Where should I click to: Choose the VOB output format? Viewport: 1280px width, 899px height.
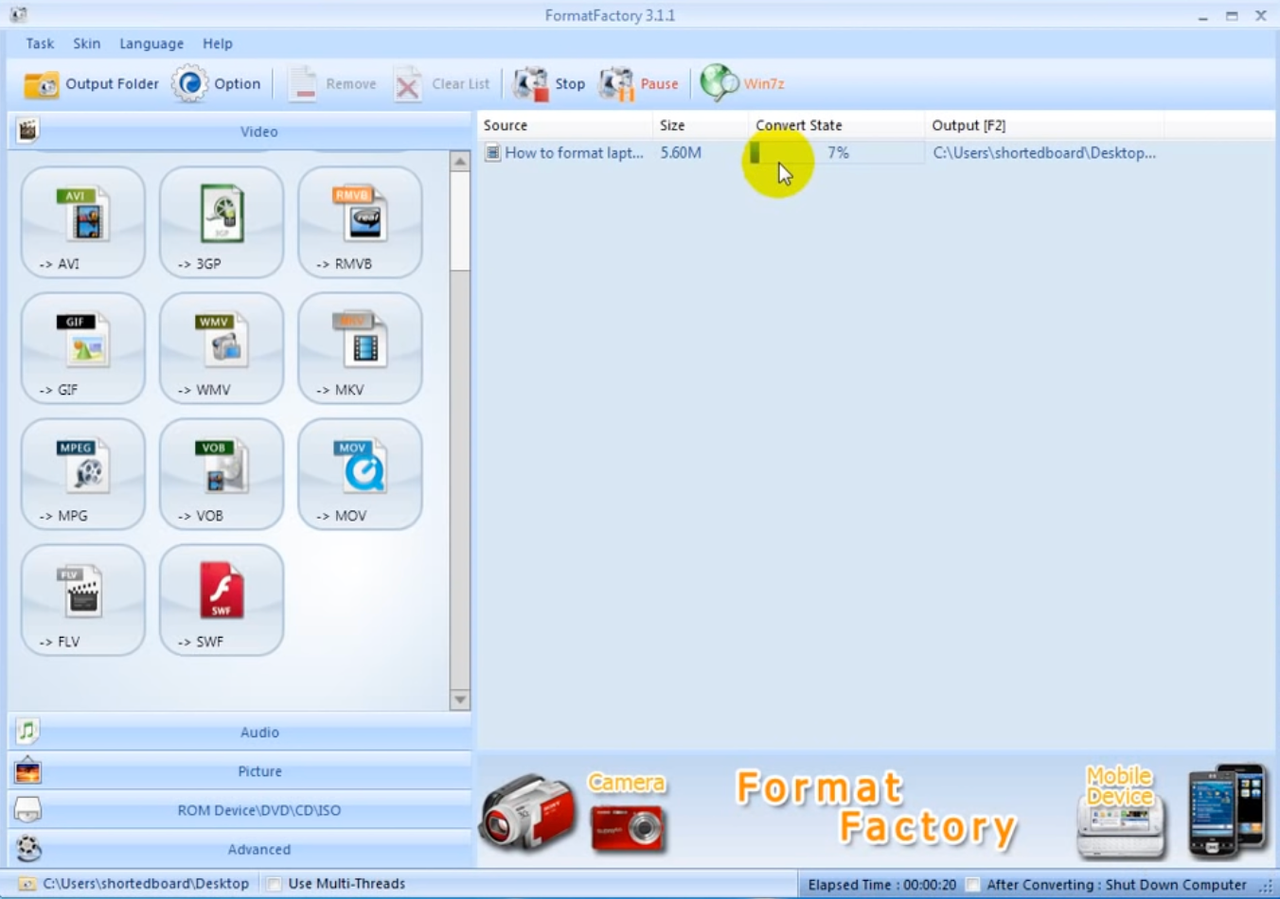click(221, 474)
